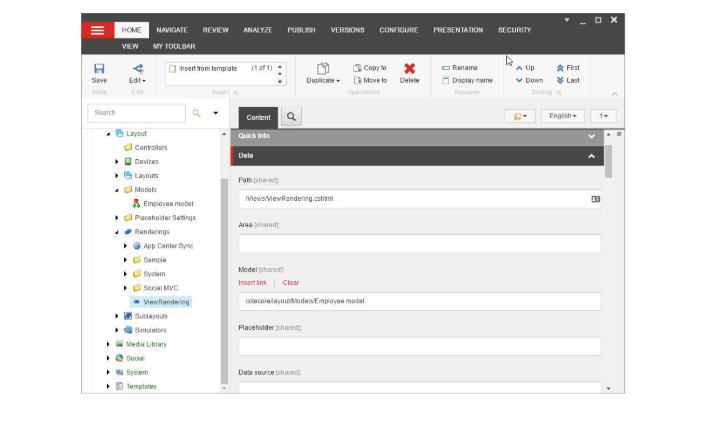Open the MY TOOLBAR tab
Screen dimensions: 727x423
tap(174, 46)
